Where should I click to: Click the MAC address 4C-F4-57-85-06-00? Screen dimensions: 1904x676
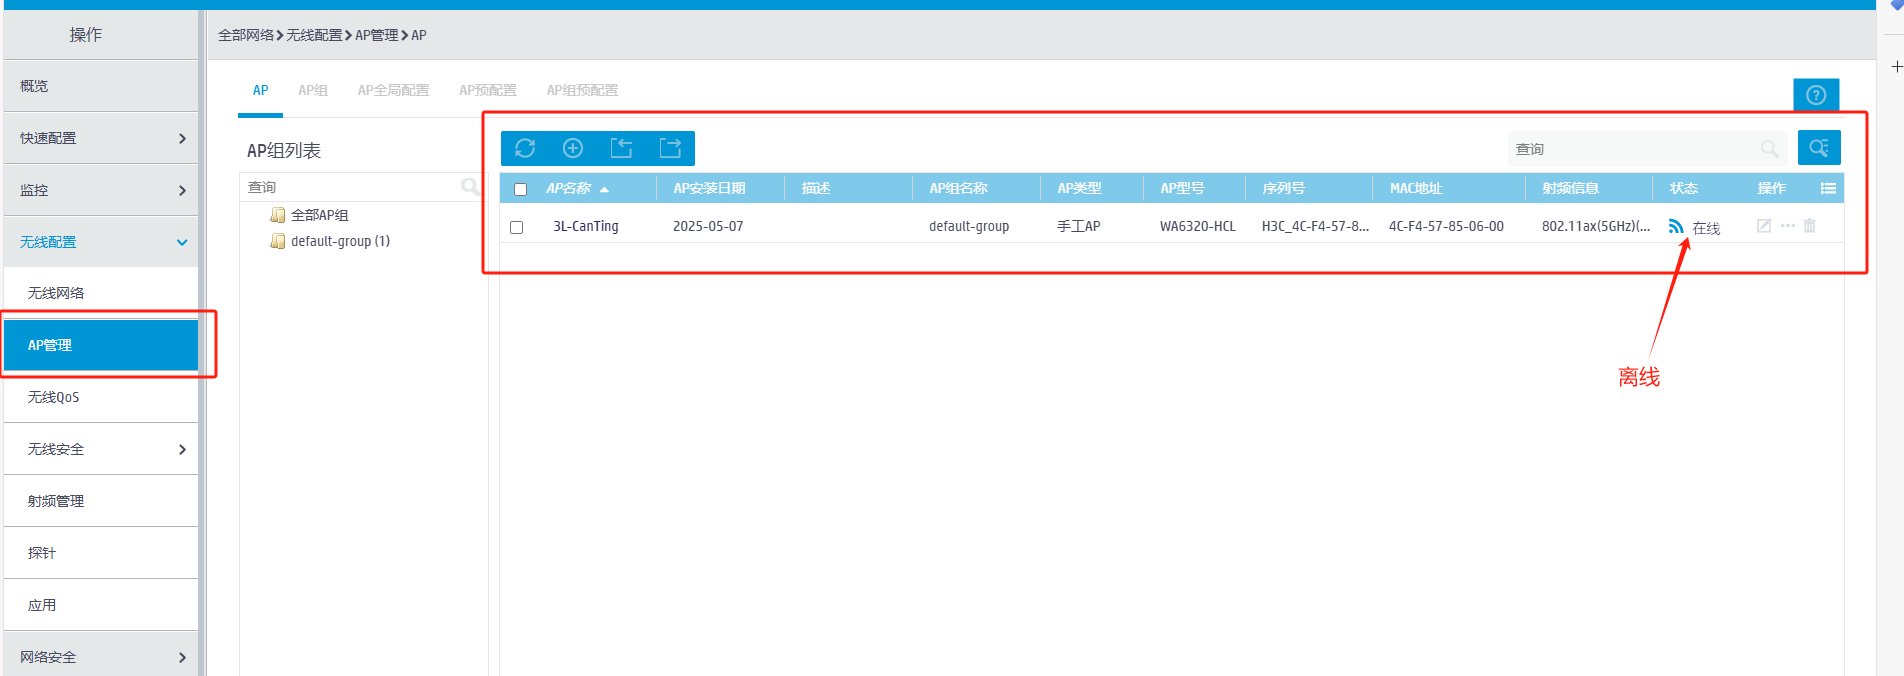(x=1446, y=226)
